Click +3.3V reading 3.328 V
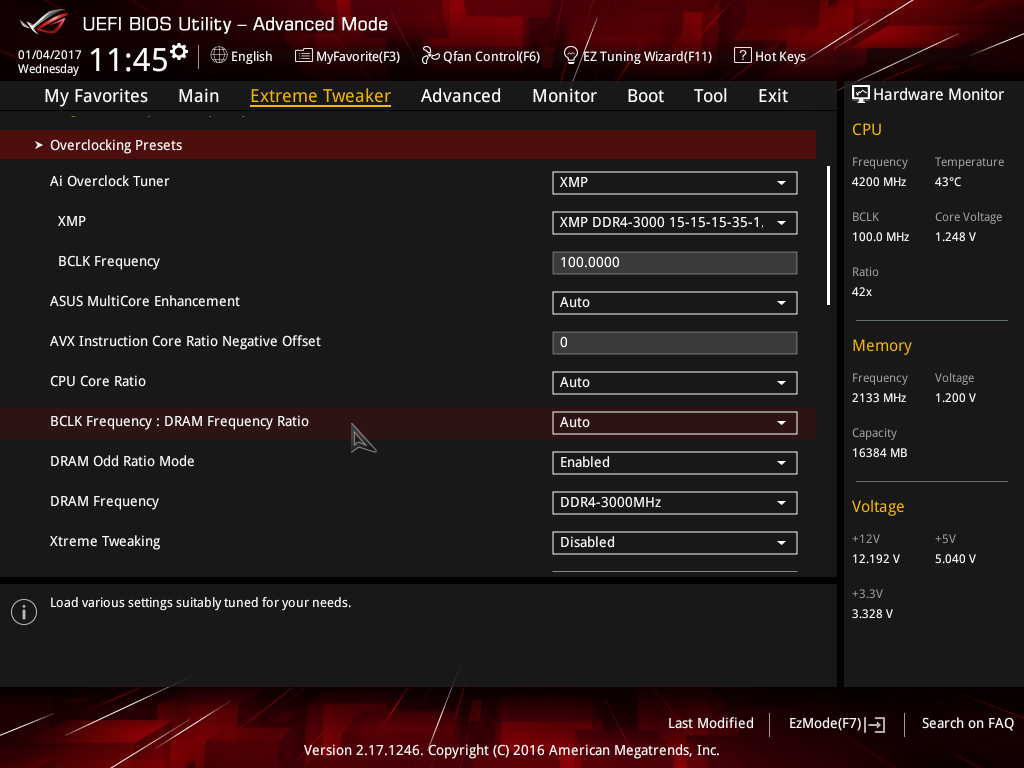This screenshot has width=1024, height=768. tap(872, 615)
